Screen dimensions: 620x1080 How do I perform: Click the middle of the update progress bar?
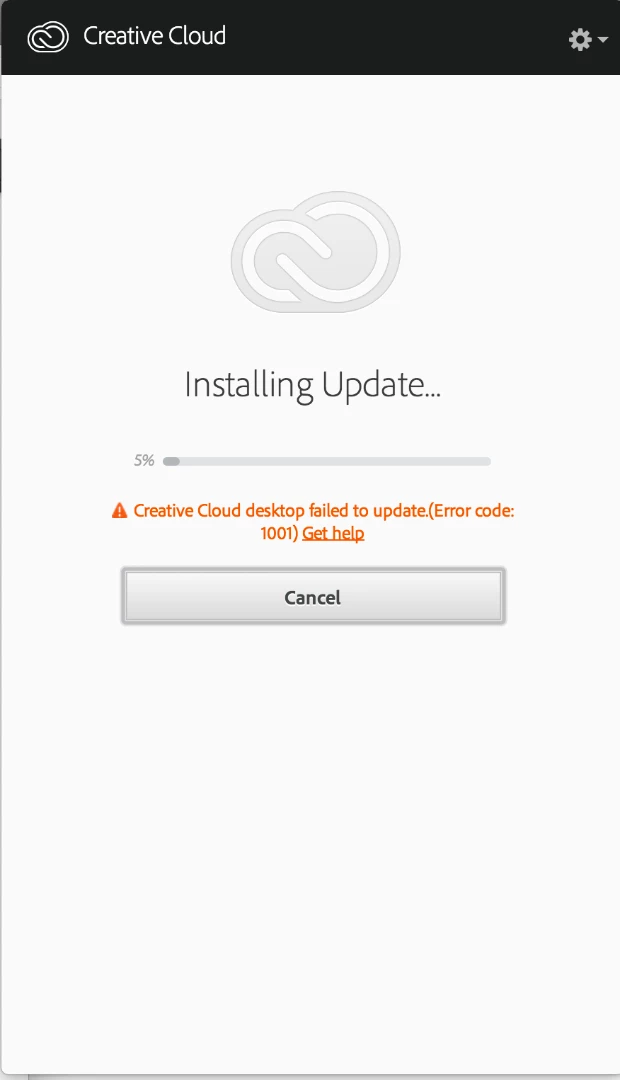(x=327, y=461)
